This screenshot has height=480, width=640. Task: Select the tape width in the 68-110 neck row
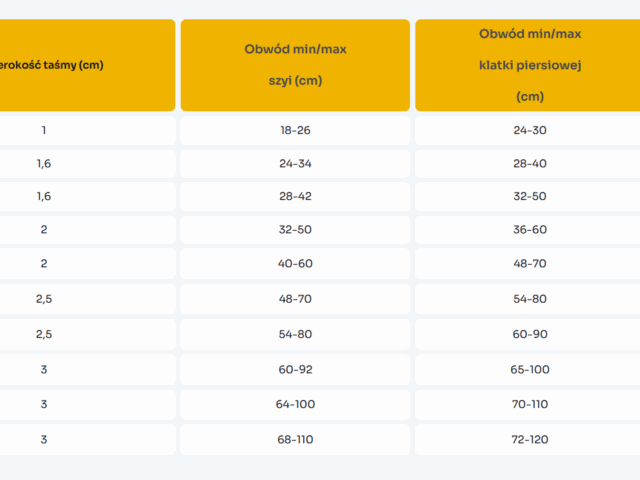(x=44, y=439)
